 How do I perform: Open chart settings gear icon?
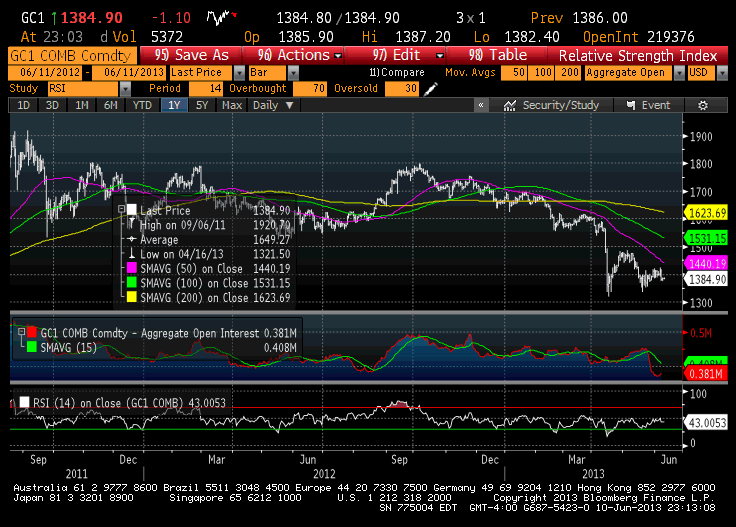[x=703, y=106]
